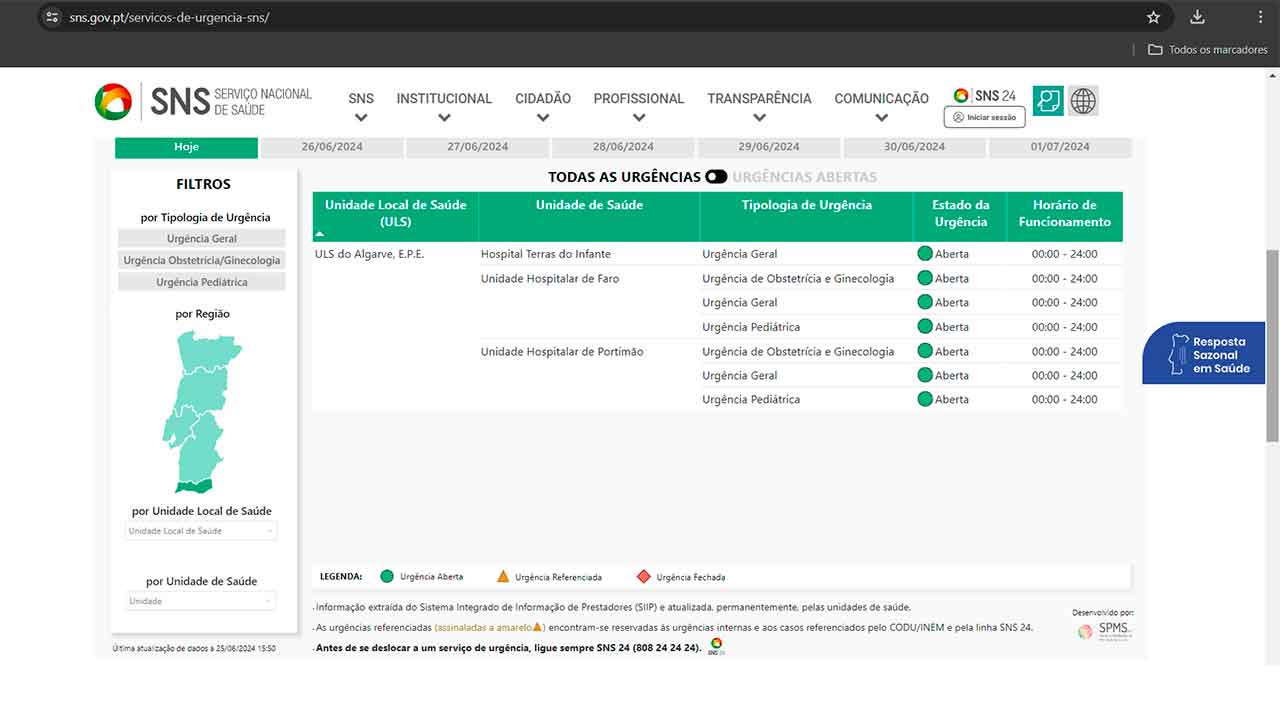Filter by Urgência Geral

pos(202,238)
